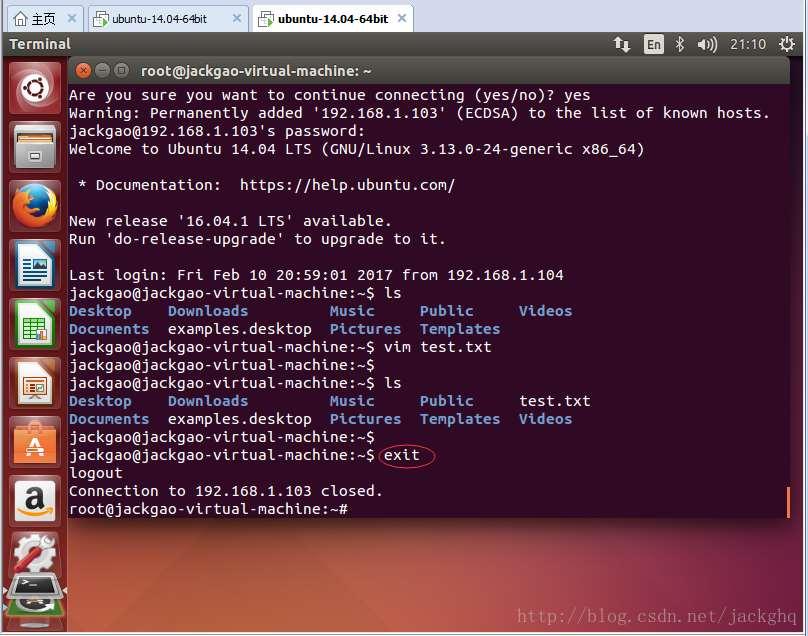Click the root@jackgao-virtual-machine prompt line

(208, 509)
